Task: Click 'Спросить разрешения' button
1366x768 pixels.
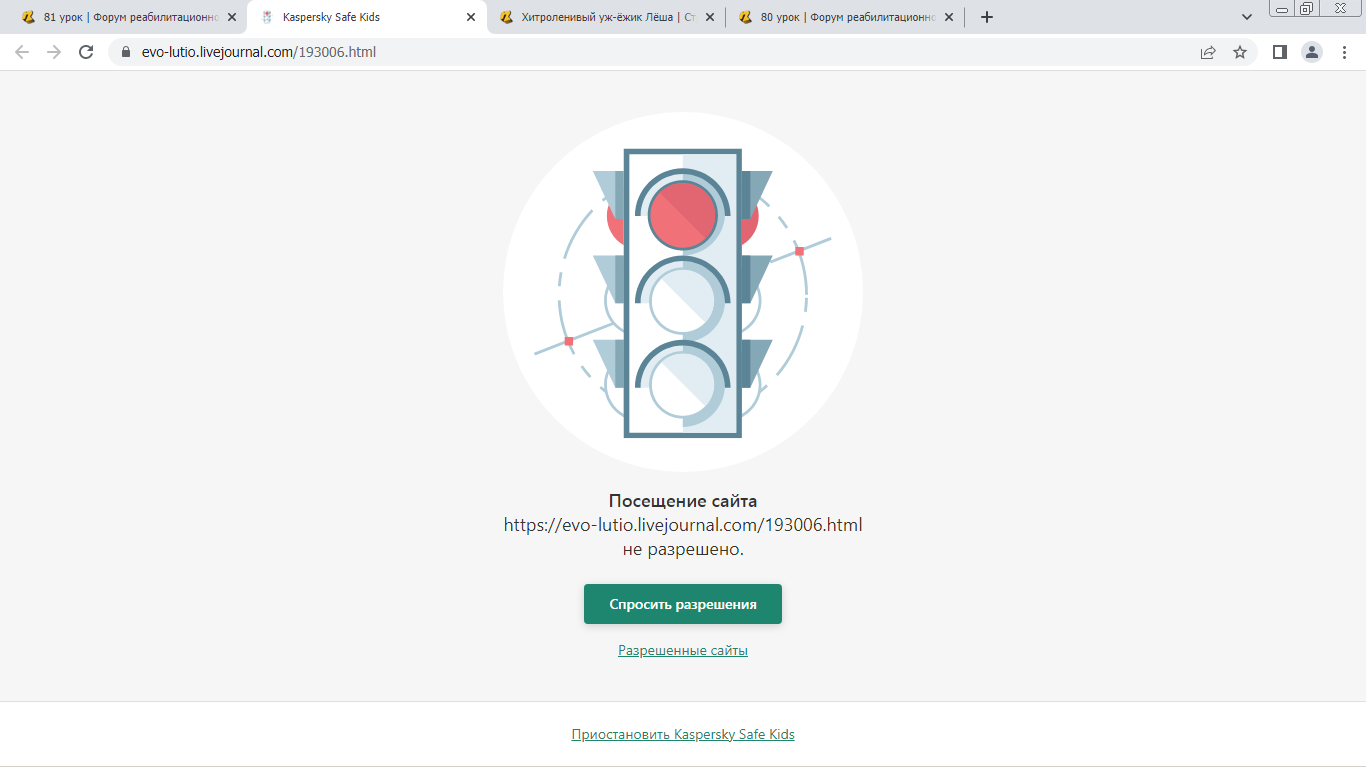Action: point(683,604)
